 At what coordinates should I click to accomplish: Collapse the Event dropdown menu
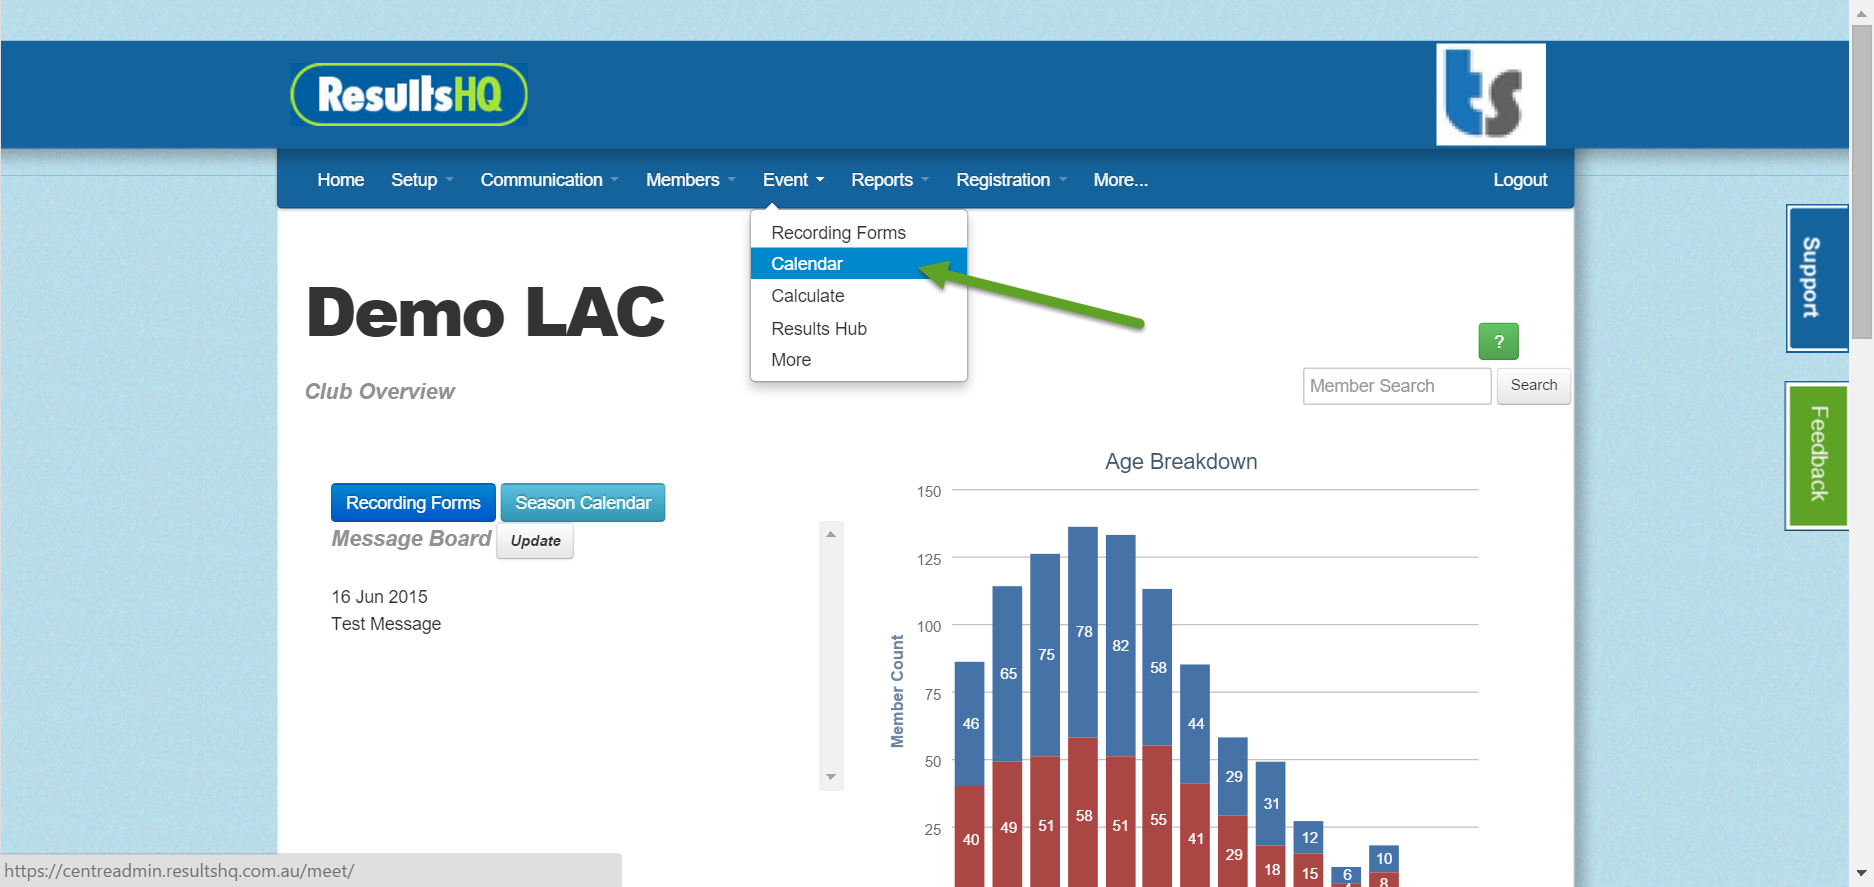(x=793, y=180)
